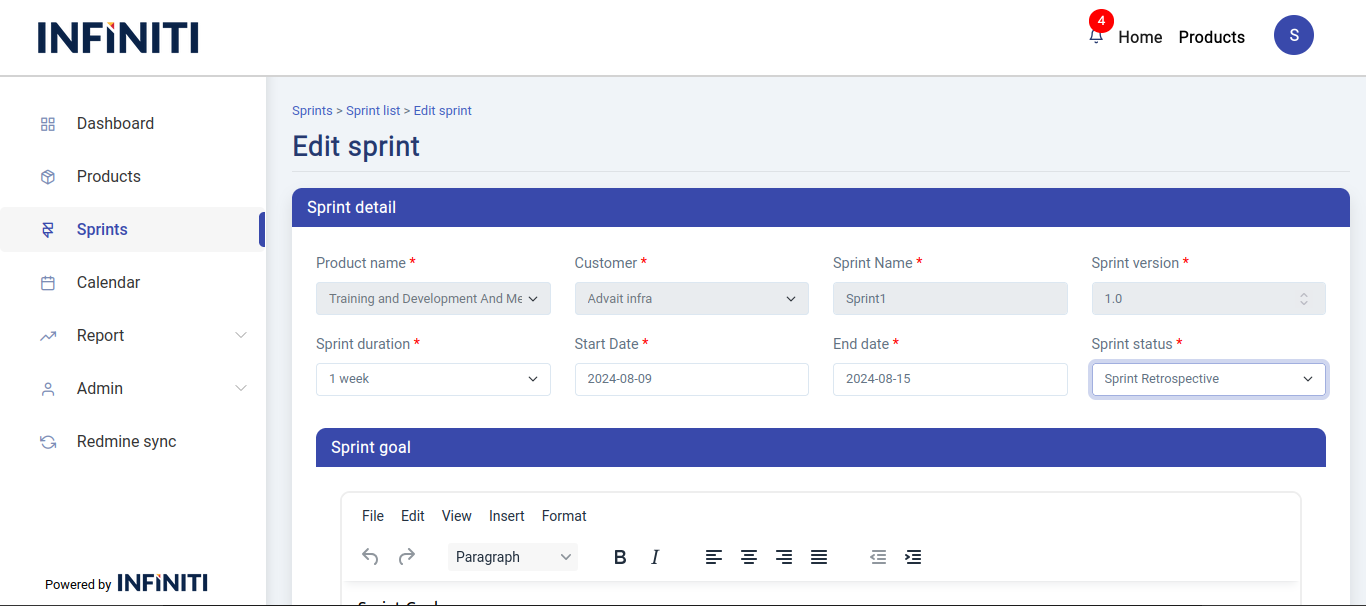Toggle italic formatting in the editor

click(655, 557)
